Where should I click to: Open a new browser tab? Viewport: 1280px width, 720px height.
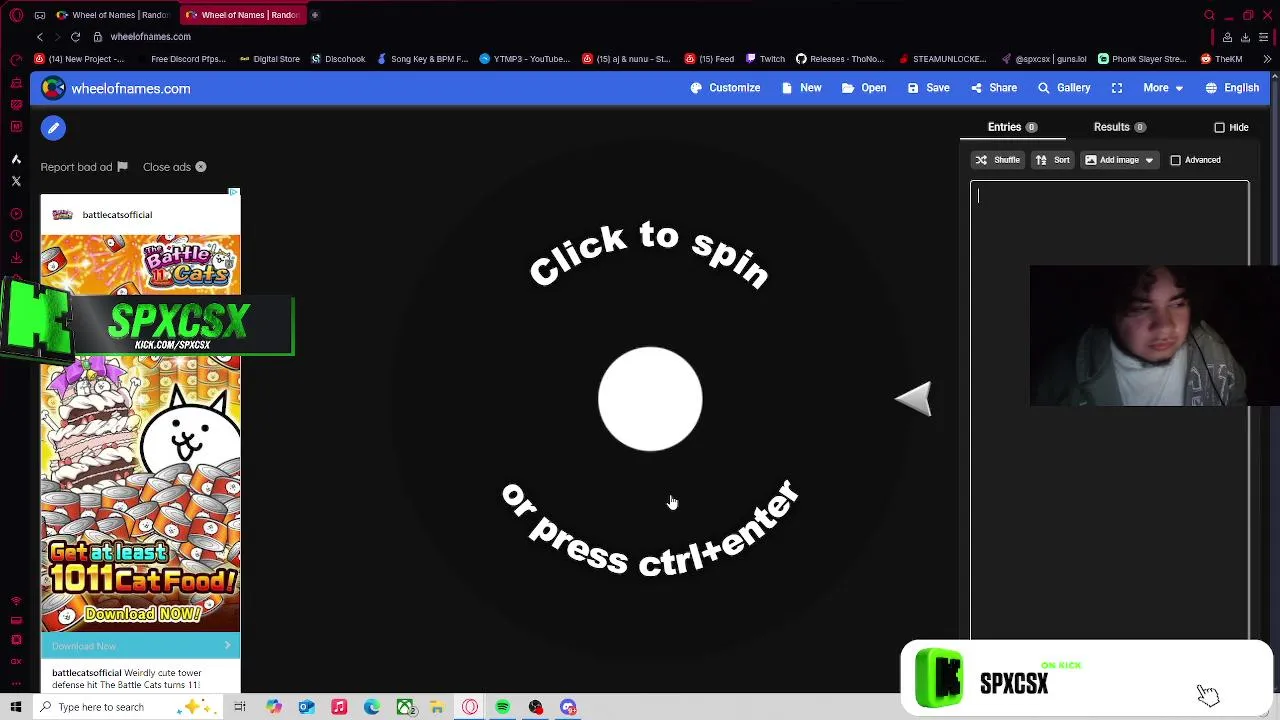[314, 15]
